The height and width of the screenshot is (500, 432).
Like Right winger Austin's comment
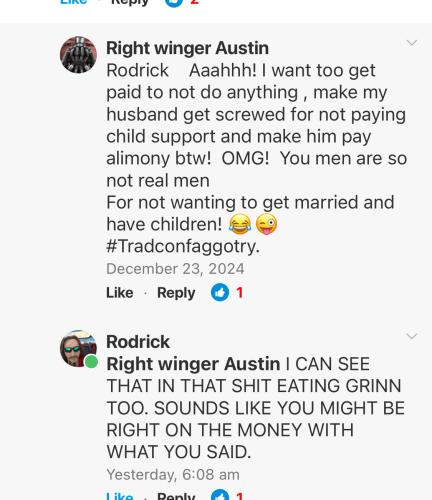click(x=120, y=293)
